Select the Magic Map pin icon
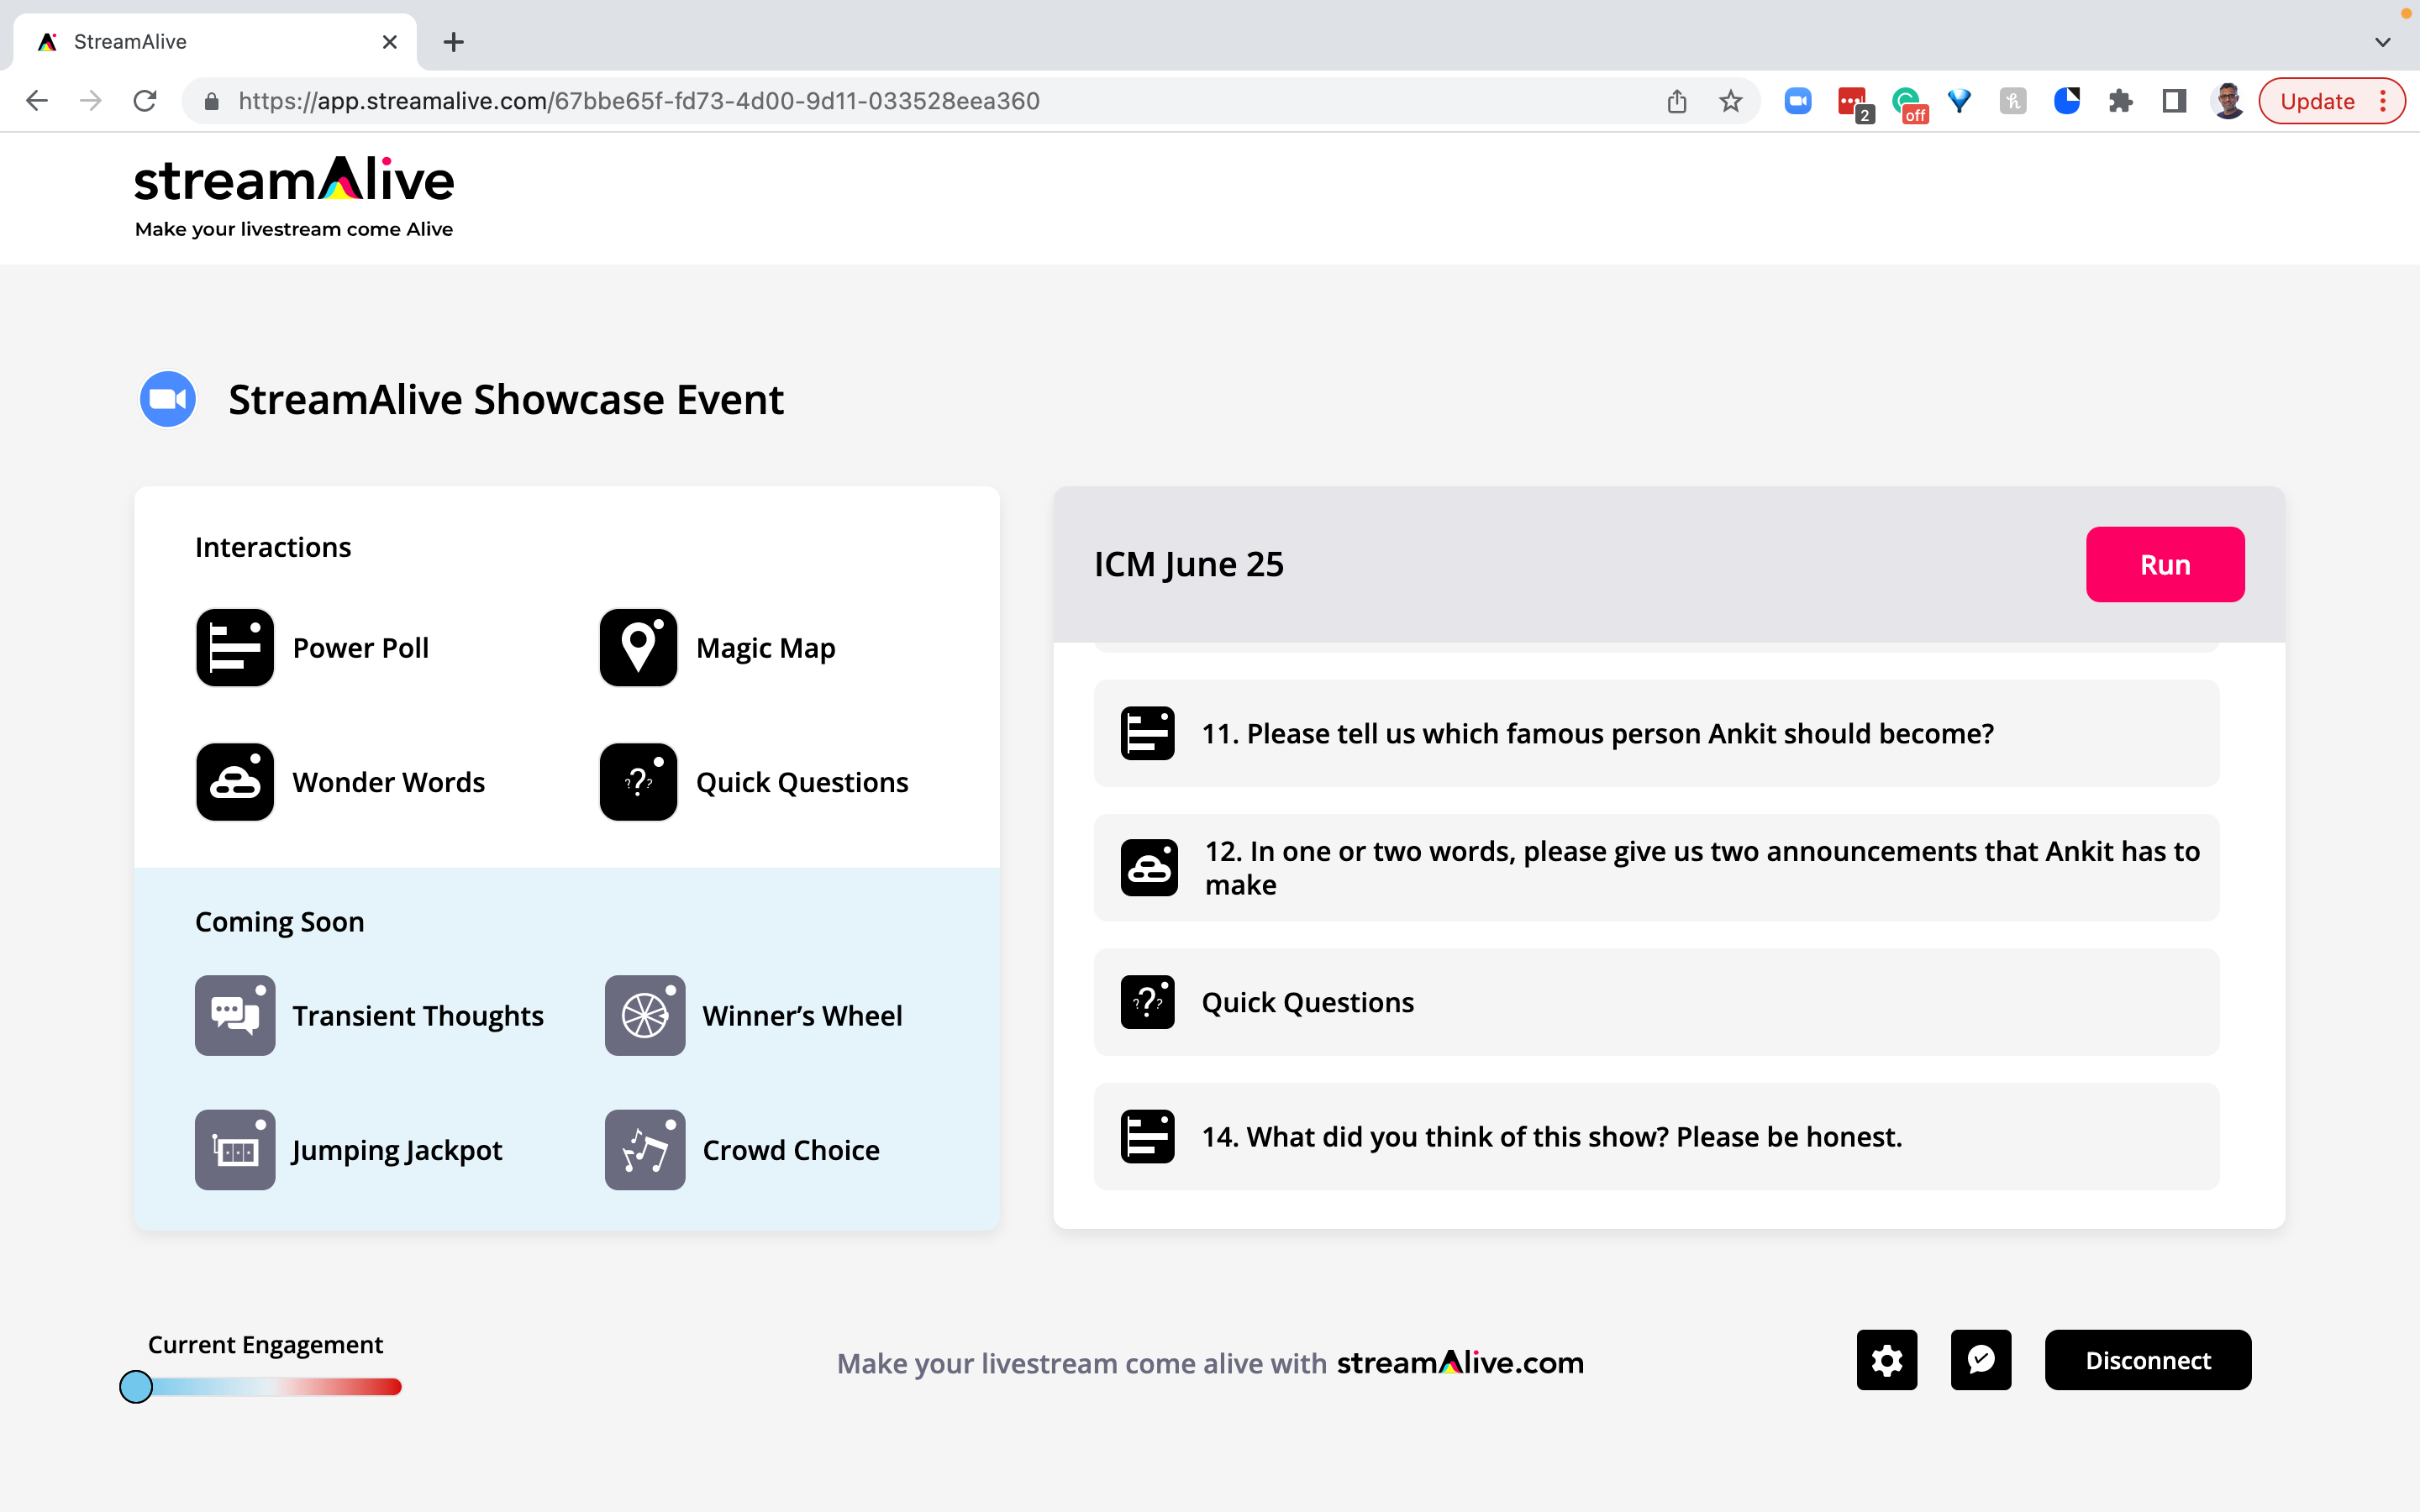The image size is (2420, 1512). [x=638, y=648]
